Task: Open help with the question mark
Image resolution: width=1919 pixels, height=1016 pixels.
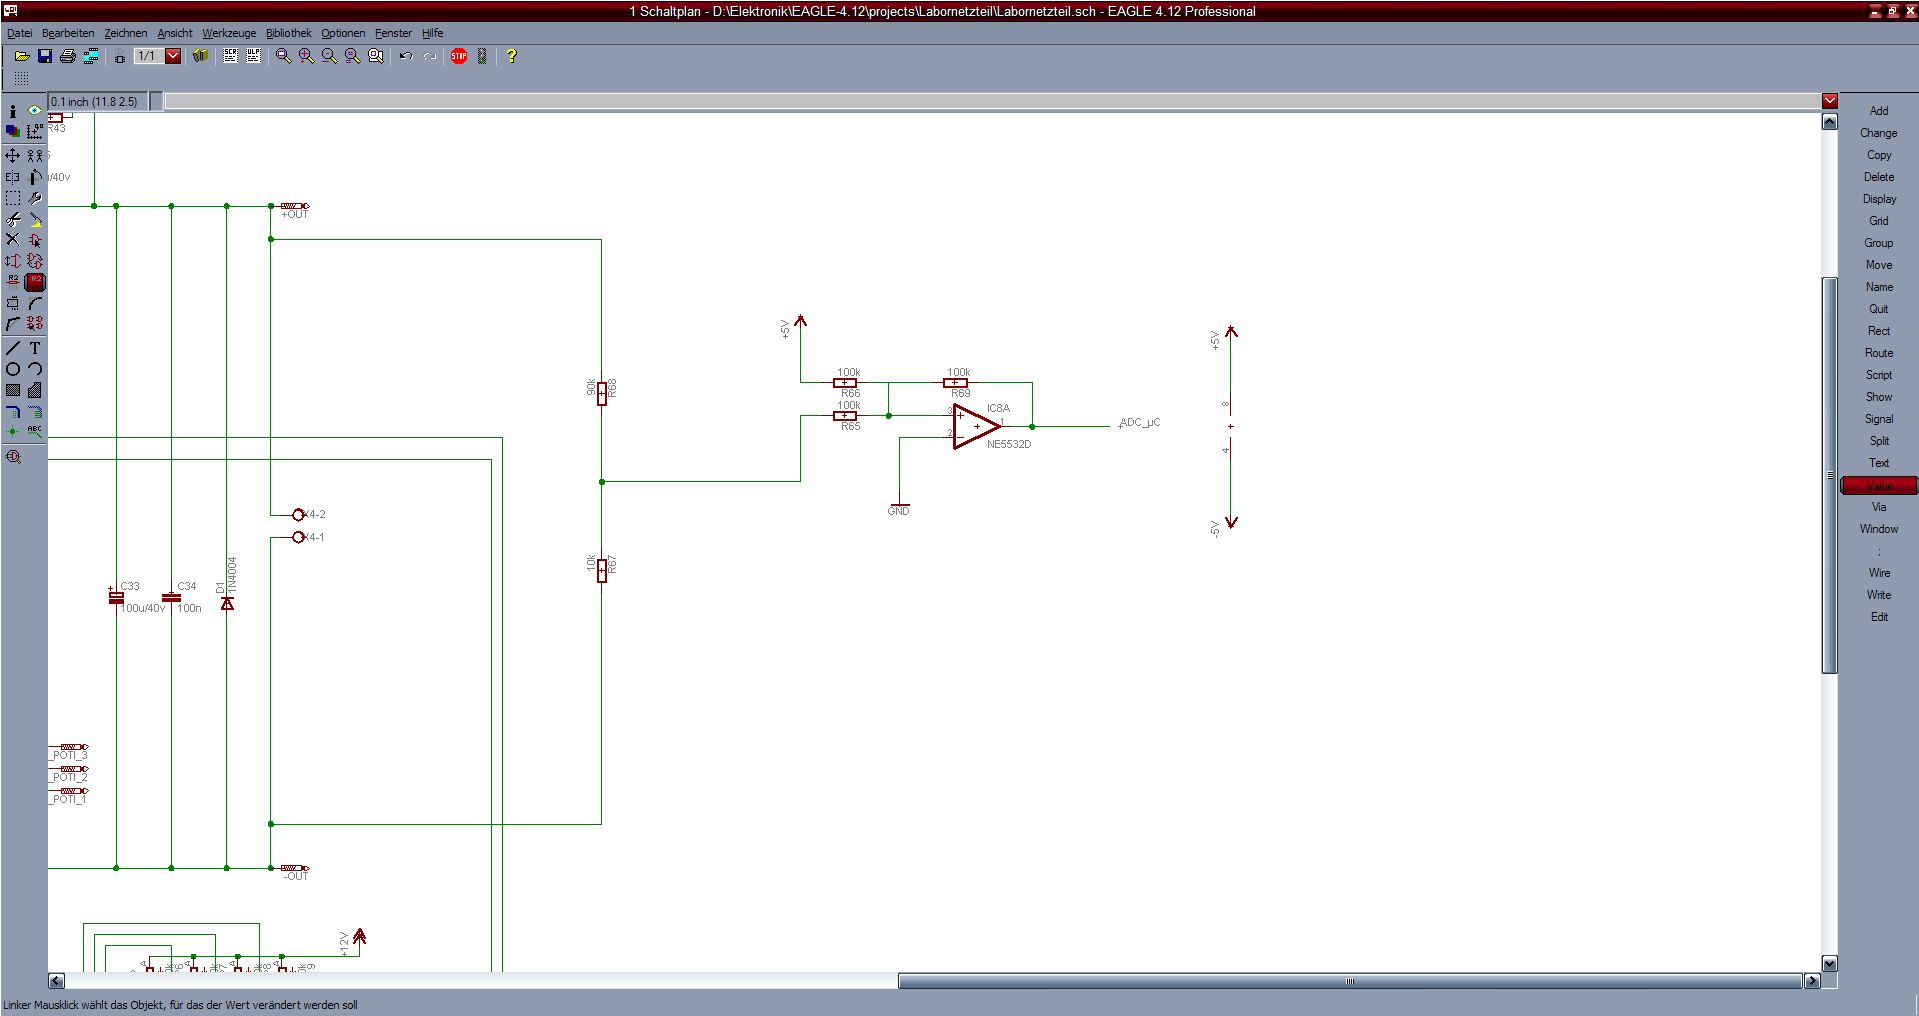Action: (x=511, y=56)
